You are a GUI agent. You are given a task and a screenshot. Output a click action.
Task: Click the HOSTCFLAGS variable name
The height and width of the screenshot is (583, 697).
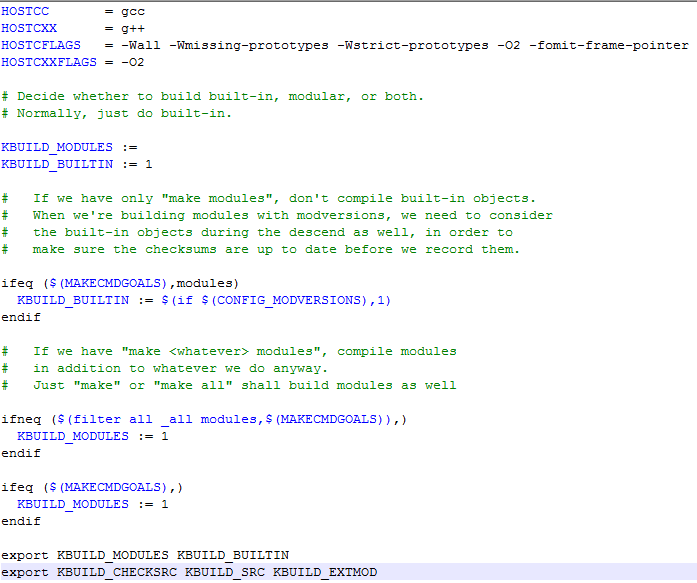click(41, 45)
